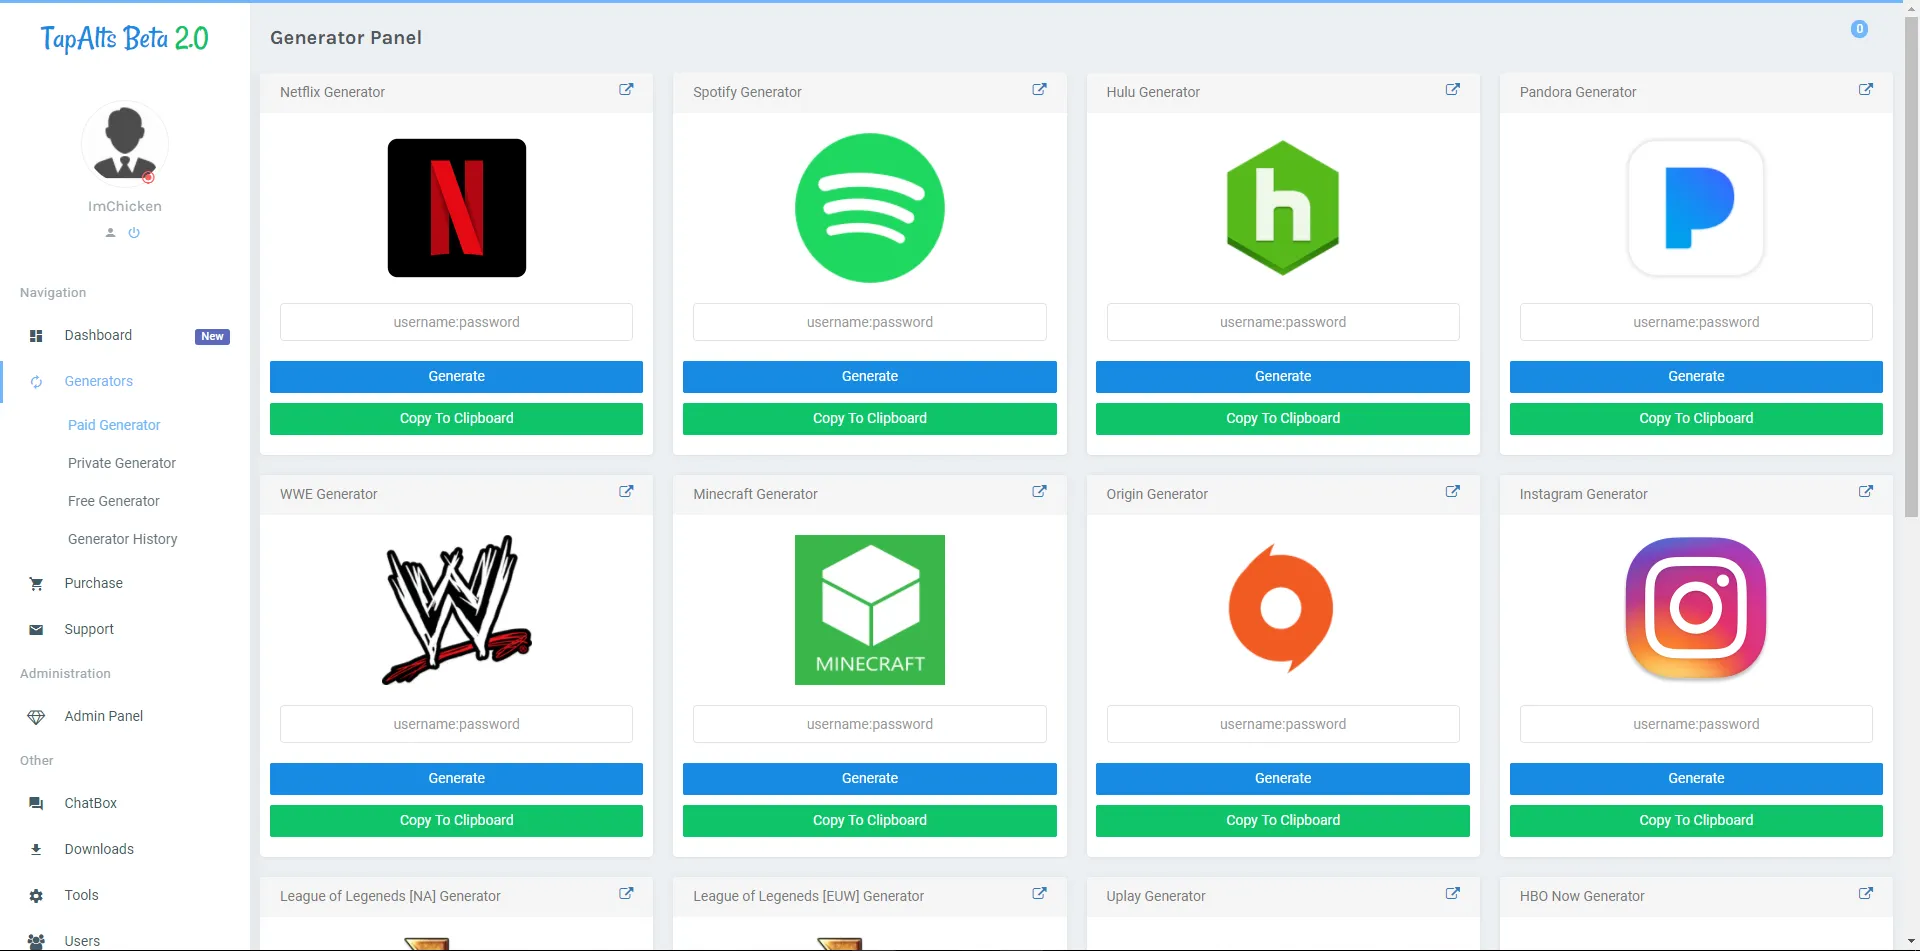Open the Tools page
This screenshot has width=1920, height=951.
pyautogui.click(x=81, y=895)
